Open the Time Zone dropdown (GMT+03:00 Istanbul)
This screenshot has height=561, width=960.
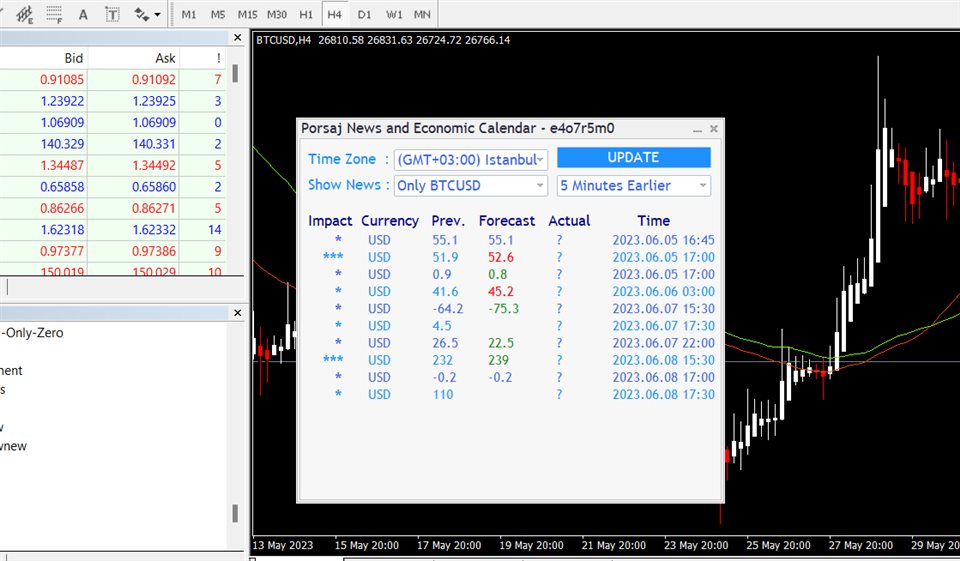tap(471, 159)
